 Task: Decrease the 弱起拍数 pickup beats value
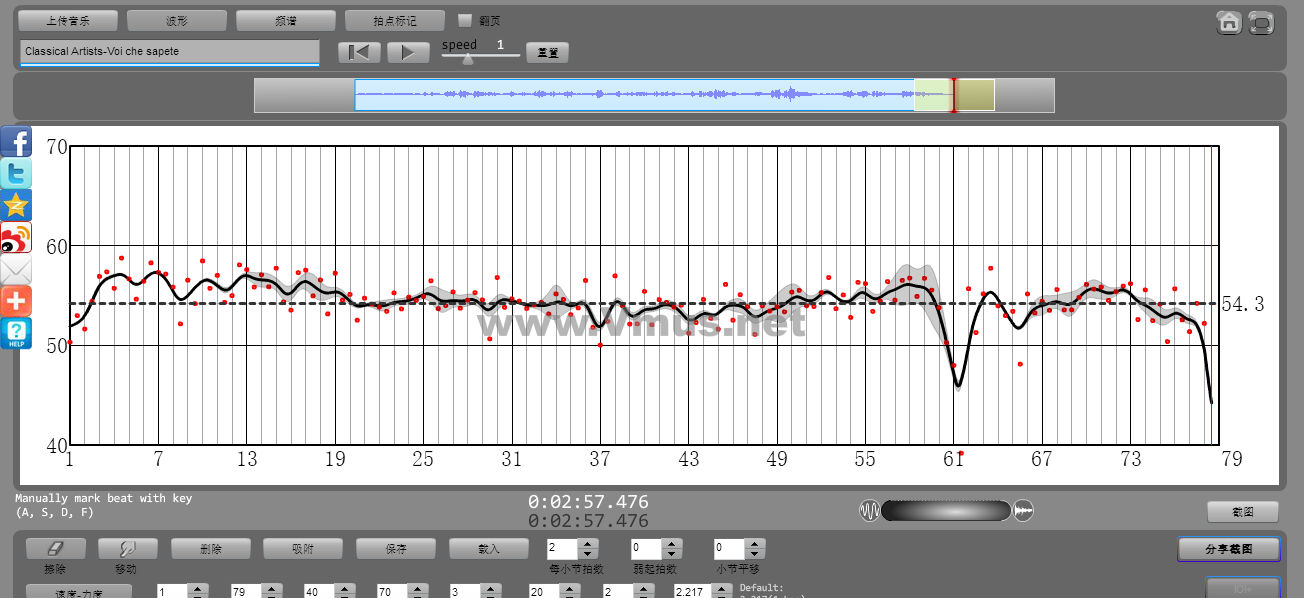[672, 554]
